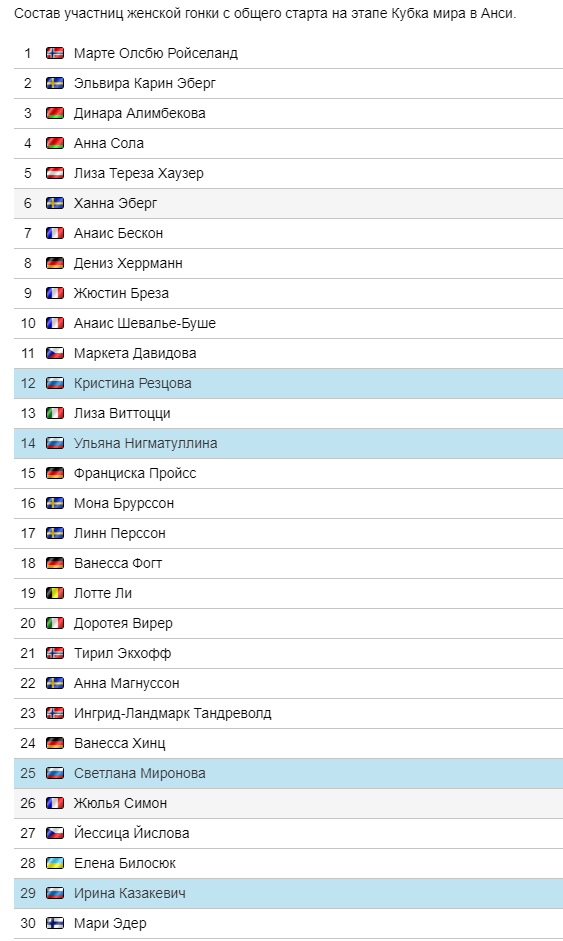Click the France flag beside Анаис Бескон
Image resolution: width=563 pixels, height=941 pixels.
[x=55, y=233]
